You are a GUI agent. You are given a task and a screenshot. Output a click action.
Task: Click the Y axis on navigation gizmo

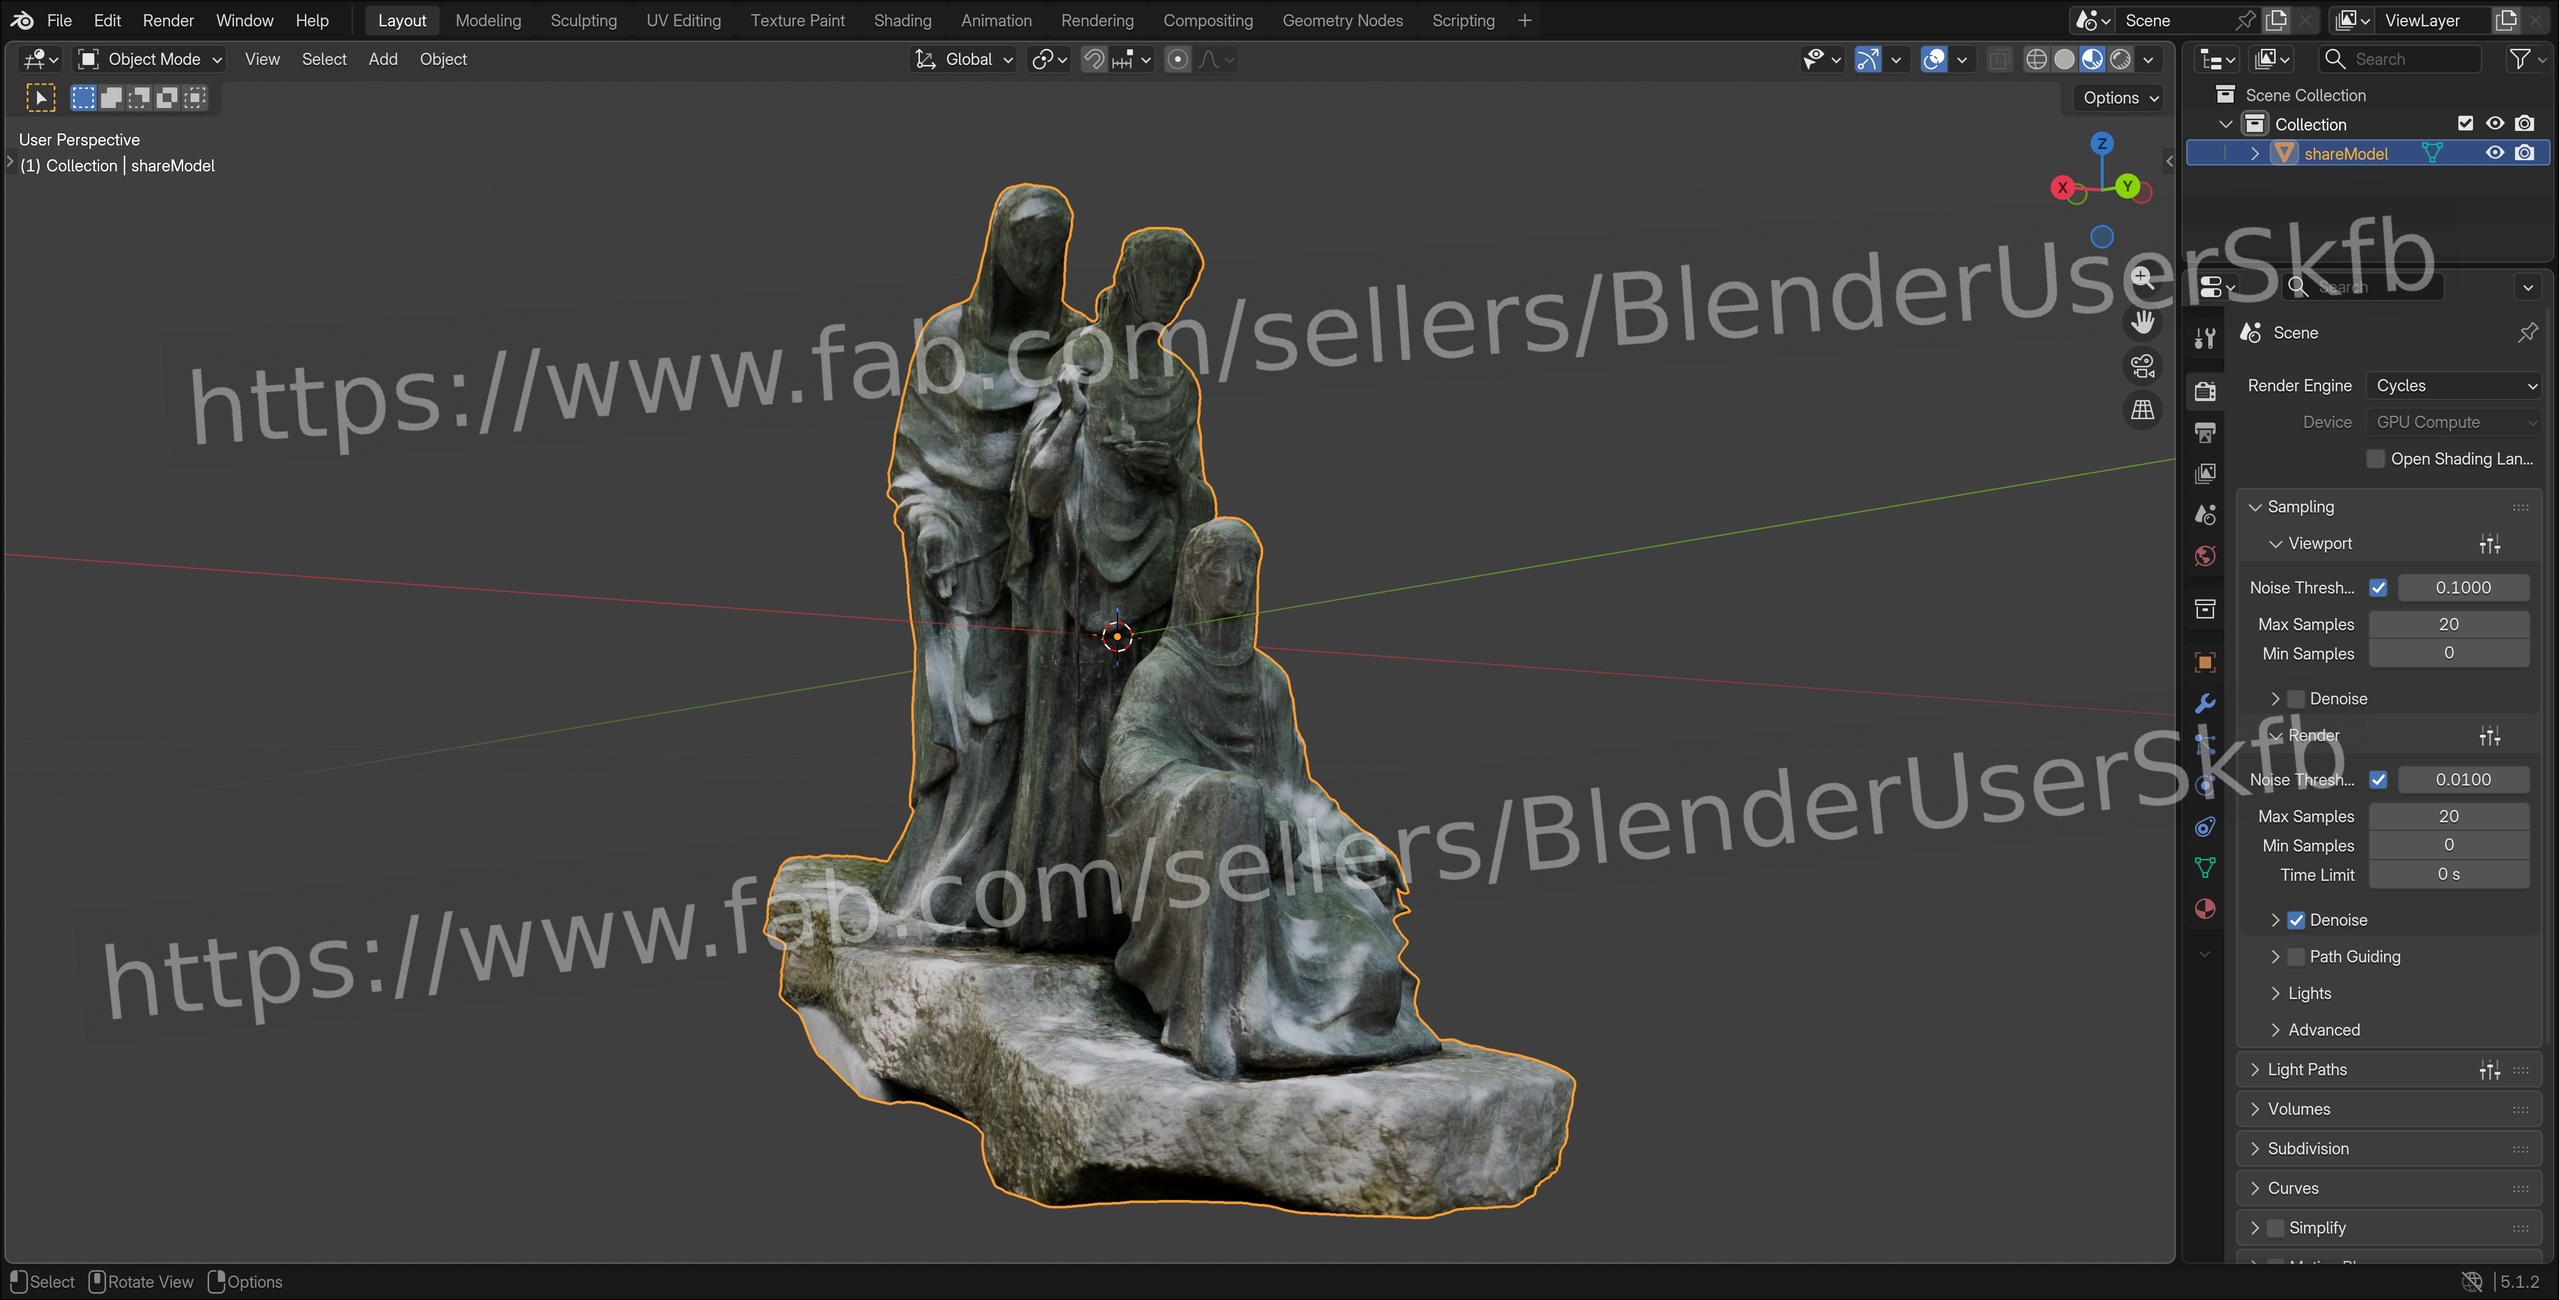(x=2128, y=186)
